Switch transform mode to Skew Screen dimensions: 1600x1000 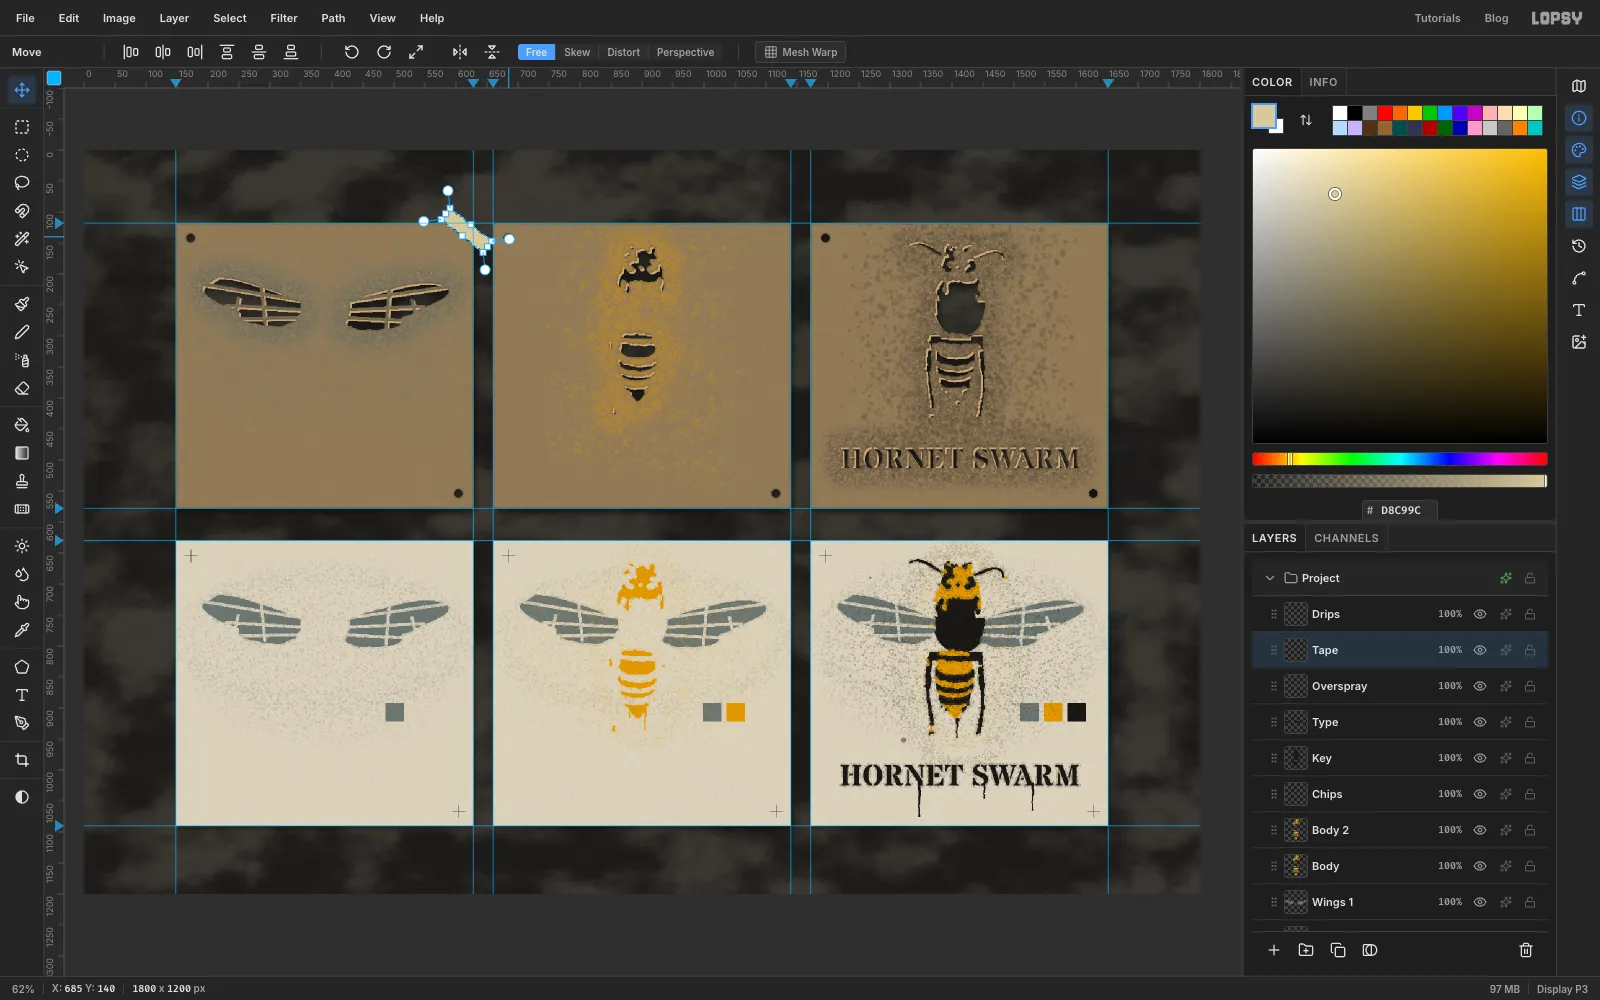click(x=577, y=52)
